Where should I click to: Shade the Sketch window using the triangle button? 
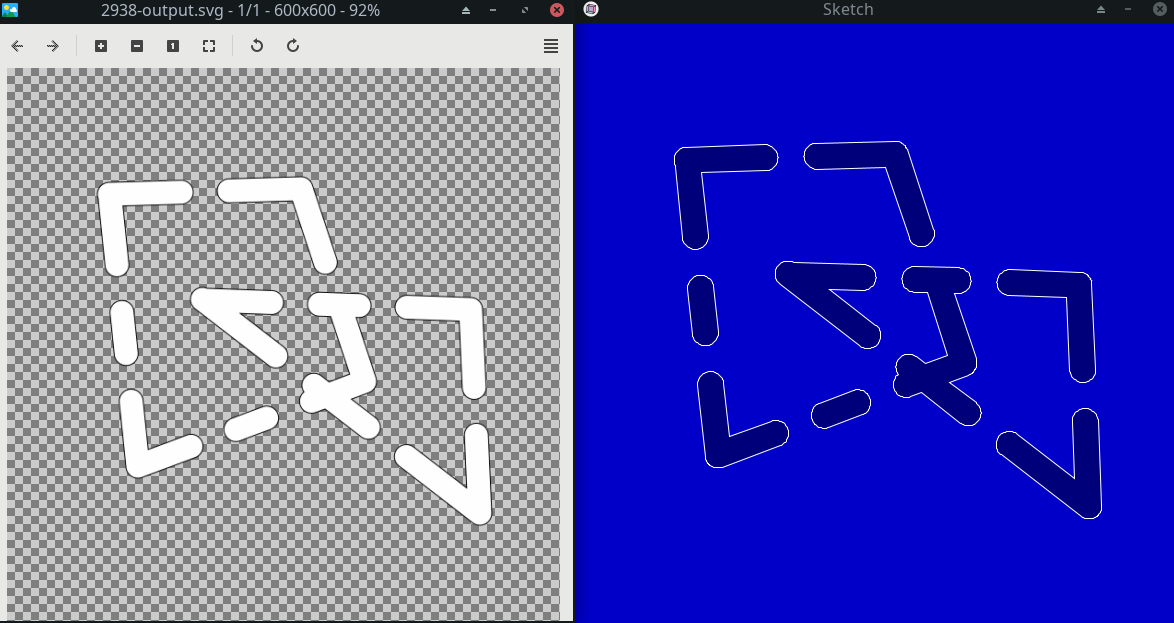tap(1101, 10)
